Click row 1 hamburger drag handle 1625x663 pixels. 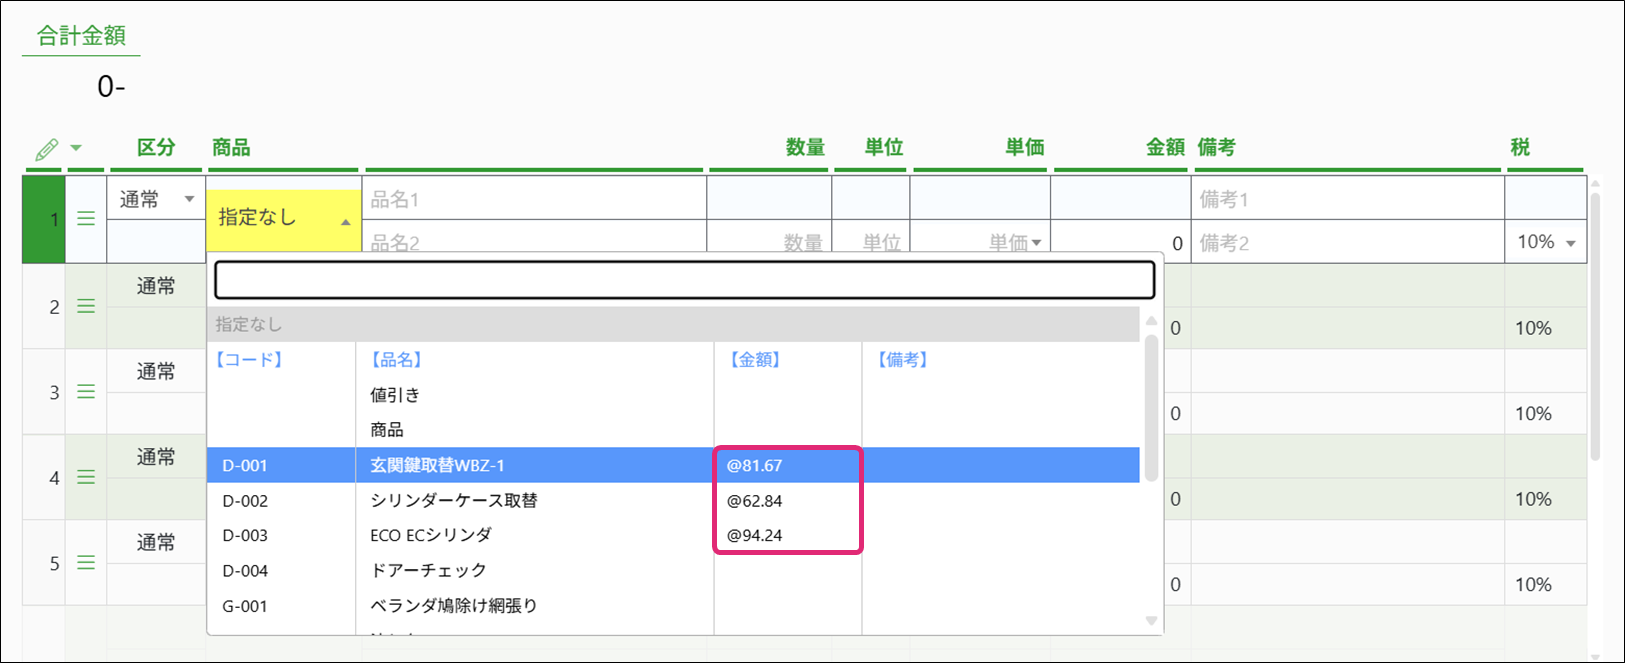(86, 219)
